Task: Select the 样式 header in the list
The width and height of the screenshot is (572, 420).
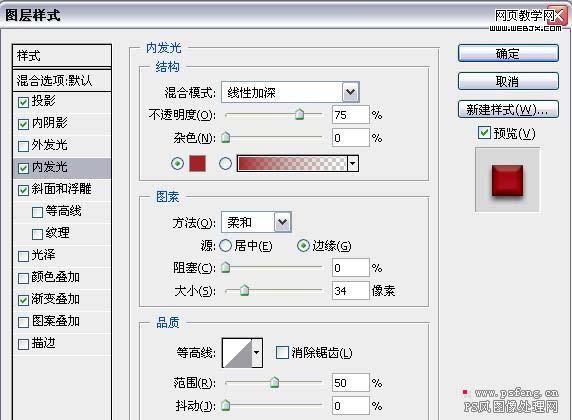Action: 62,56
